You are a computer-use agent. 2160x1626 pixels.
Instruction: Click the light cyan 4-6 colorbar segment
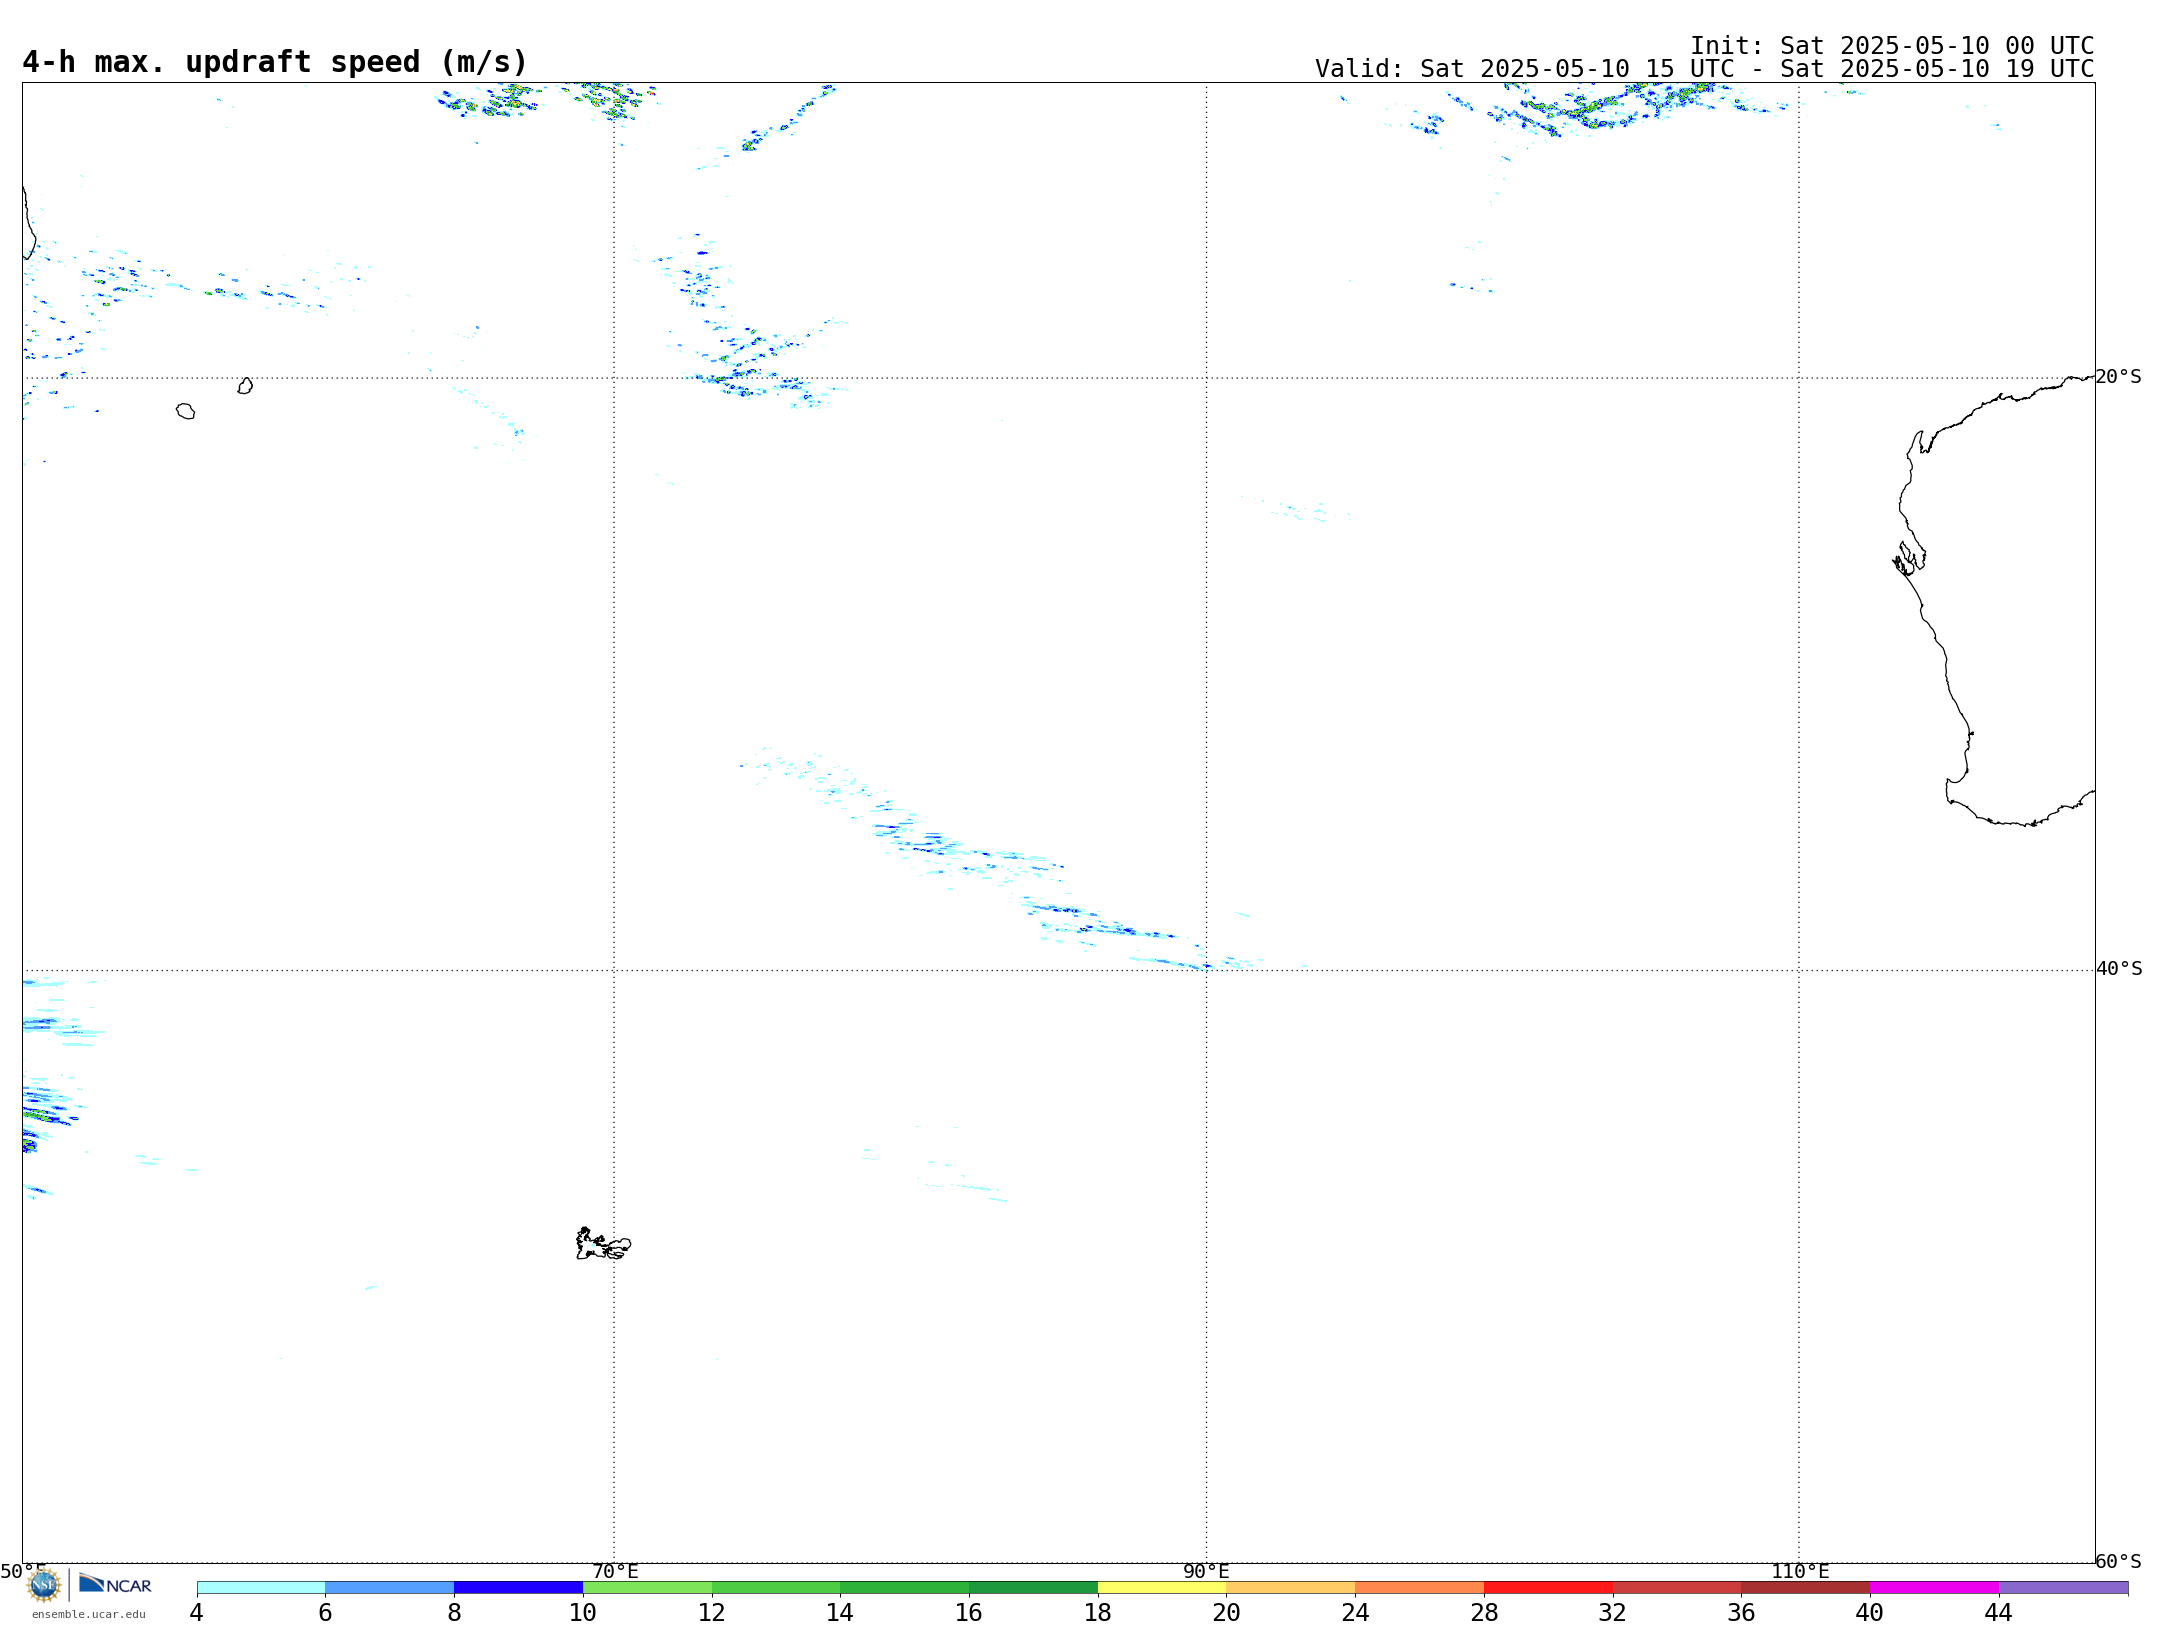[261, 1587]
